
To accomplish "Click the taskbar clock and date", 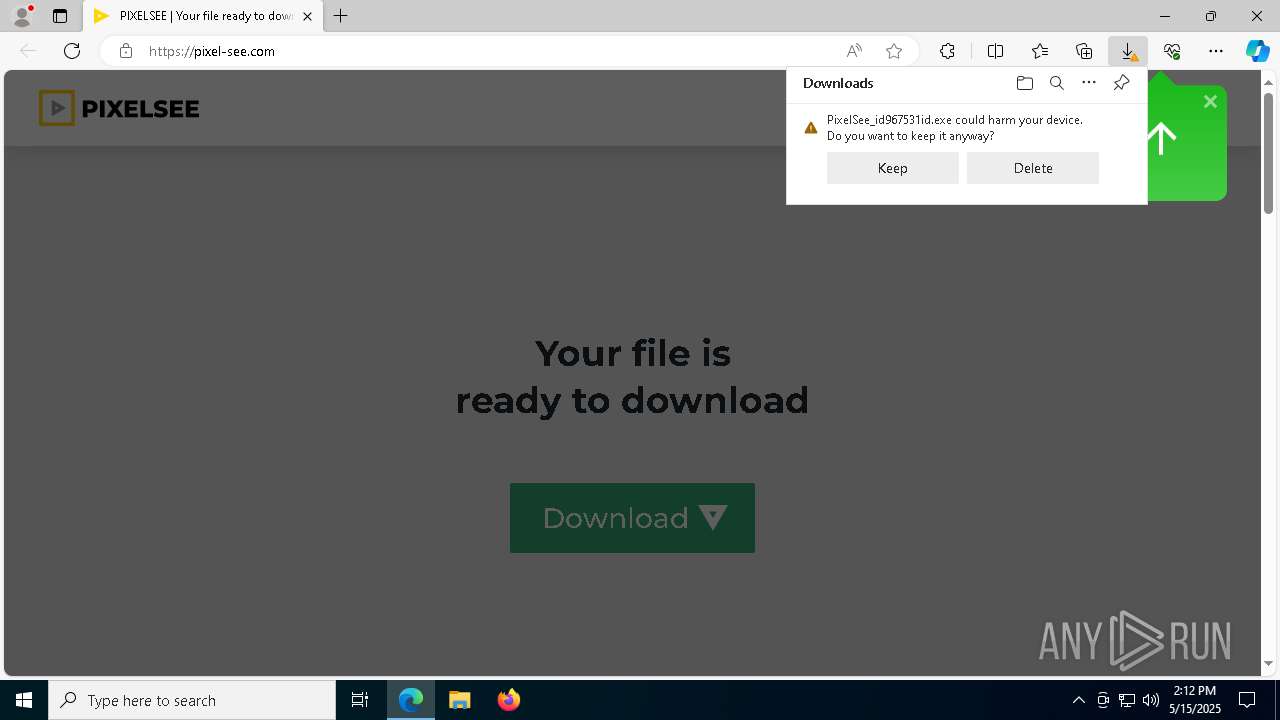I will click(x=1195, y=700).
